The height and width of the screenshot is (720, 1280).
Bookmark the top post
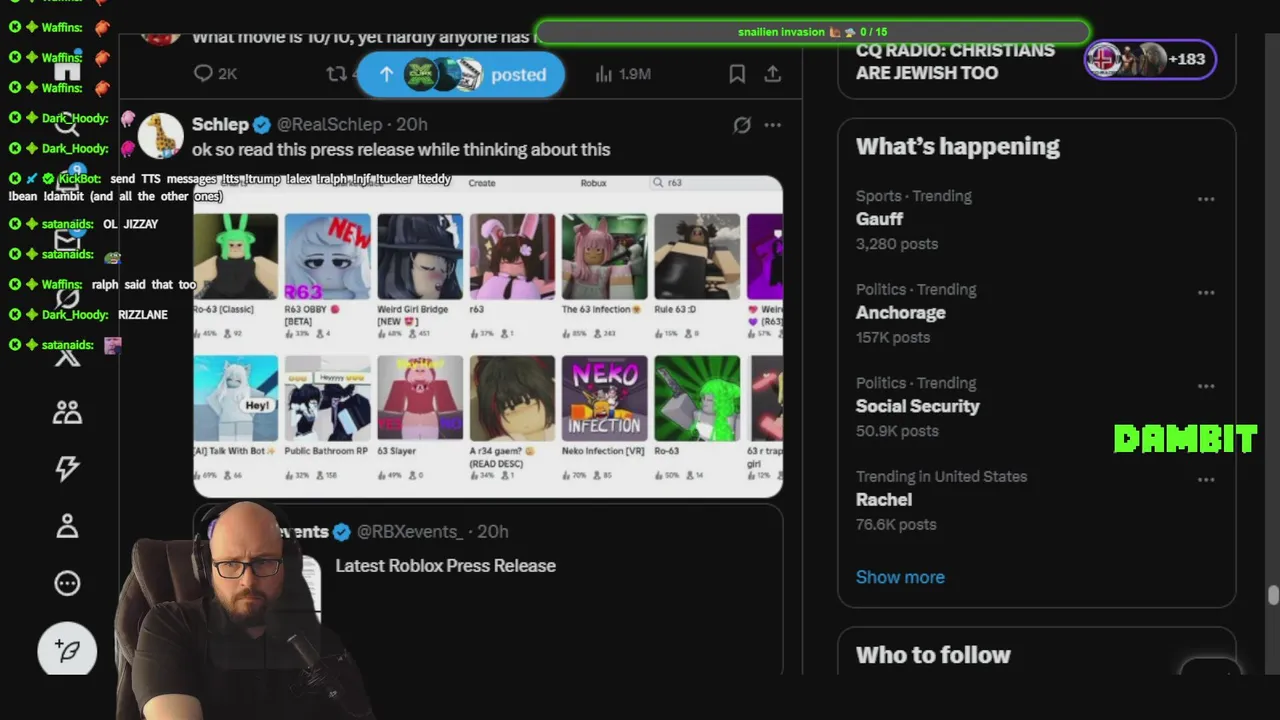737,74
